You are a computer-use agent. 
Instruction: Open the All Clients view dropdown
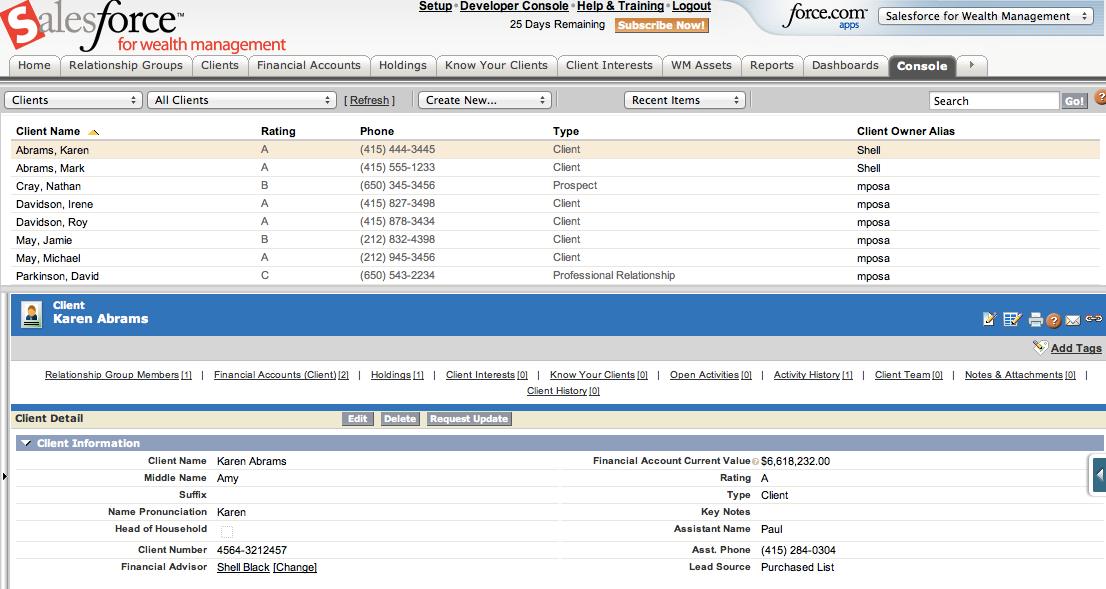pyautogui.click(x=243, y=100)
